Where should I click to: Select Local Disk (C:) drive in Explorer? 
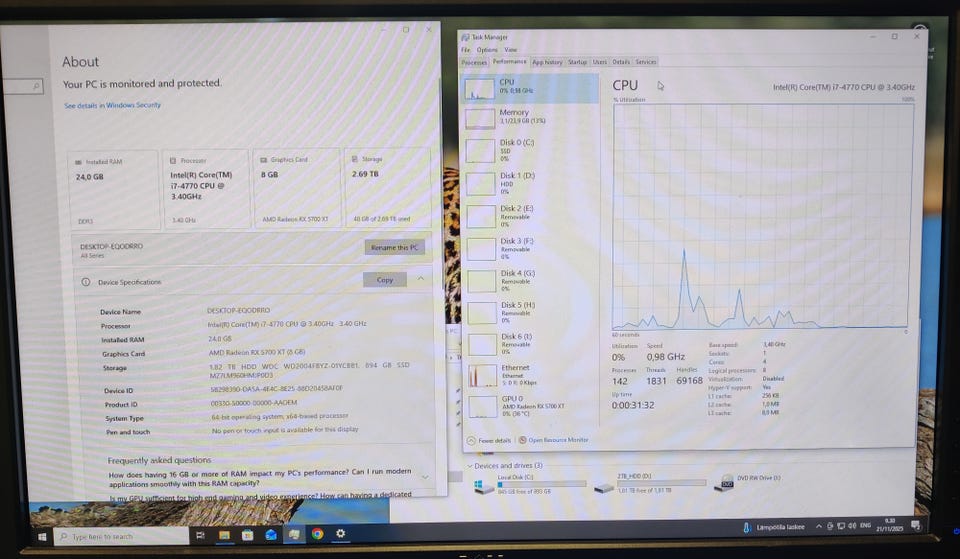pos(530,484)
